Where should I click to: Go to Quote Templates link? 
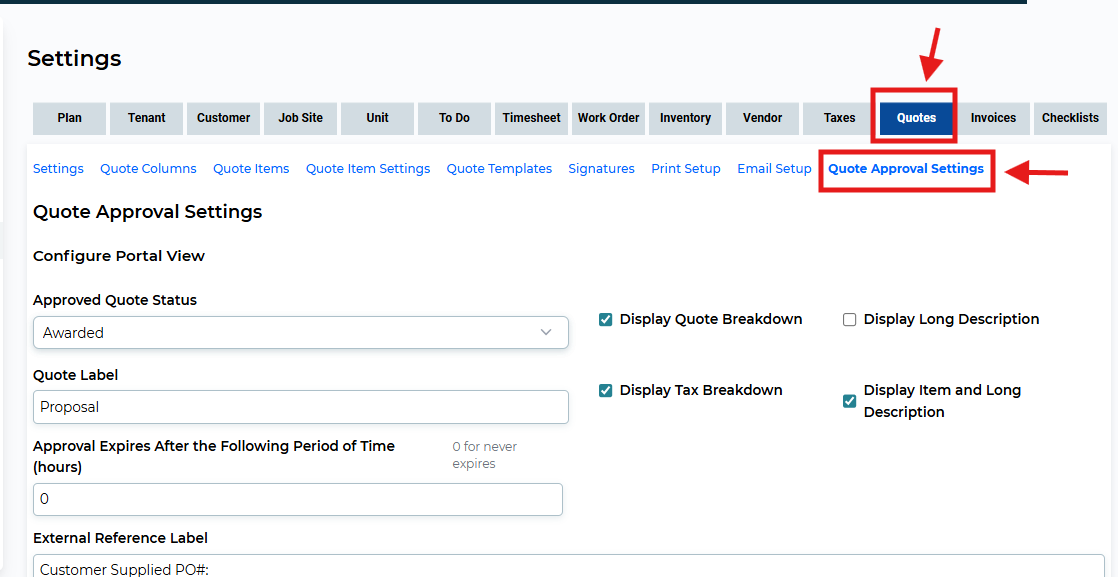(499, 169)
